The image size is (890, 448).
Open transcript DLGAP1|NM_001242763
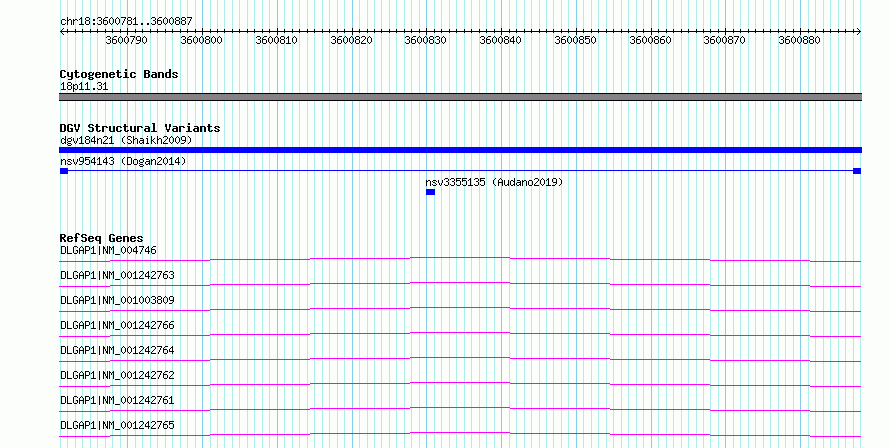coord(117,275)
